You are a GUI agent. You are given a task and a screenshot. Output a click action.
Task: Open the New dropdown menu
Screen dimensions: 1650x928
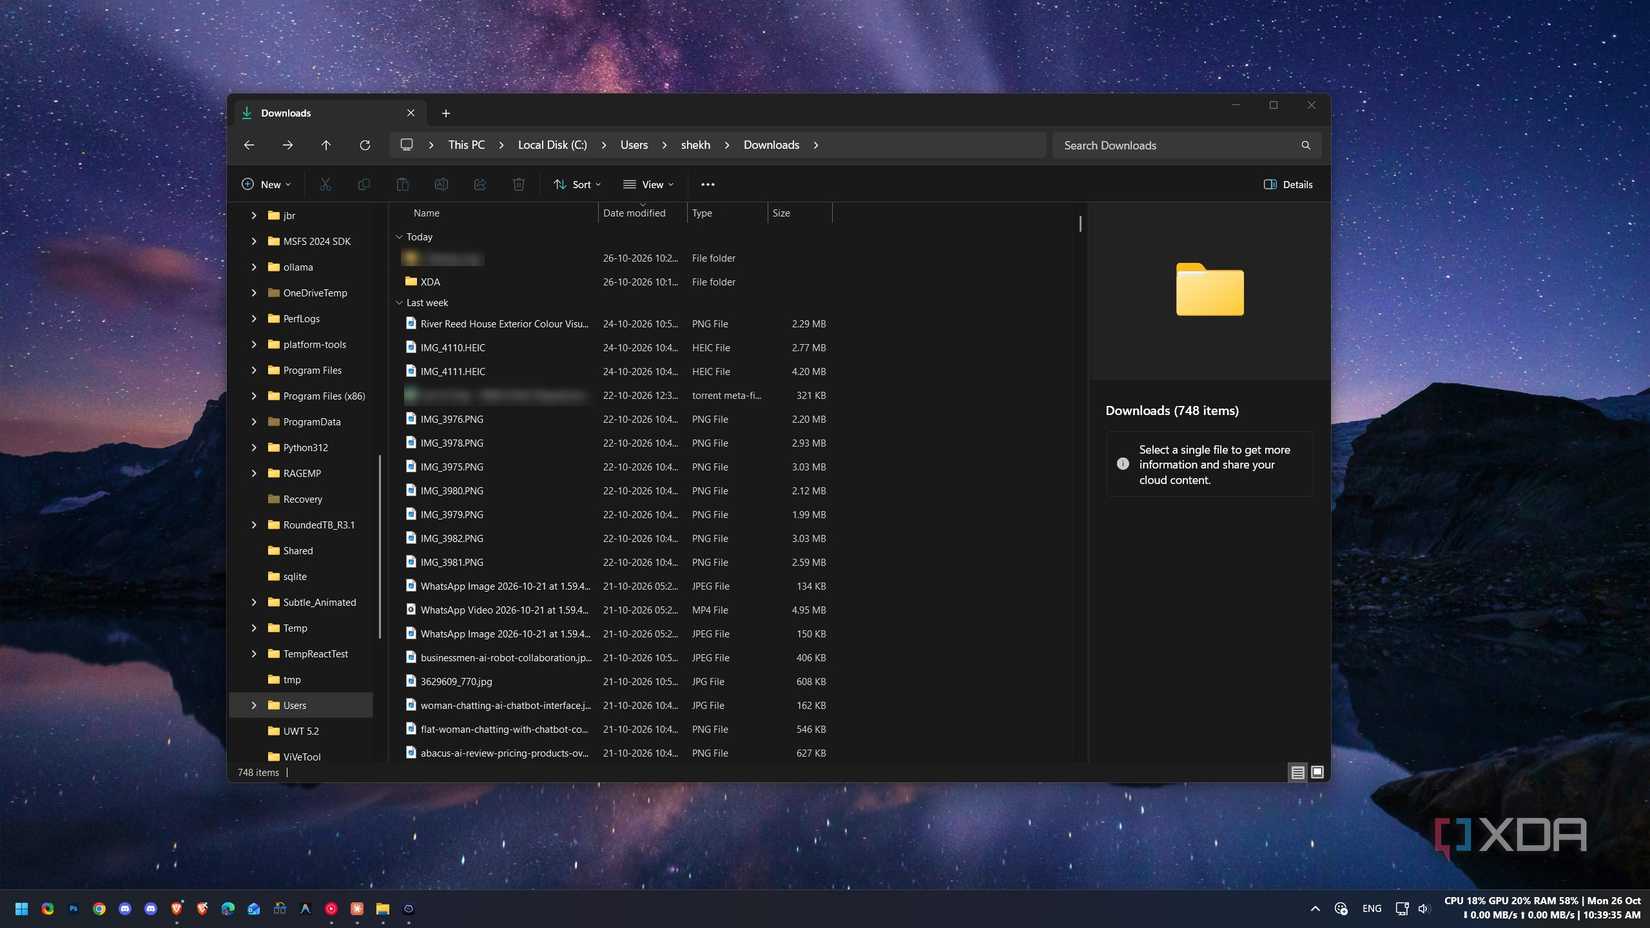point(266,184)
